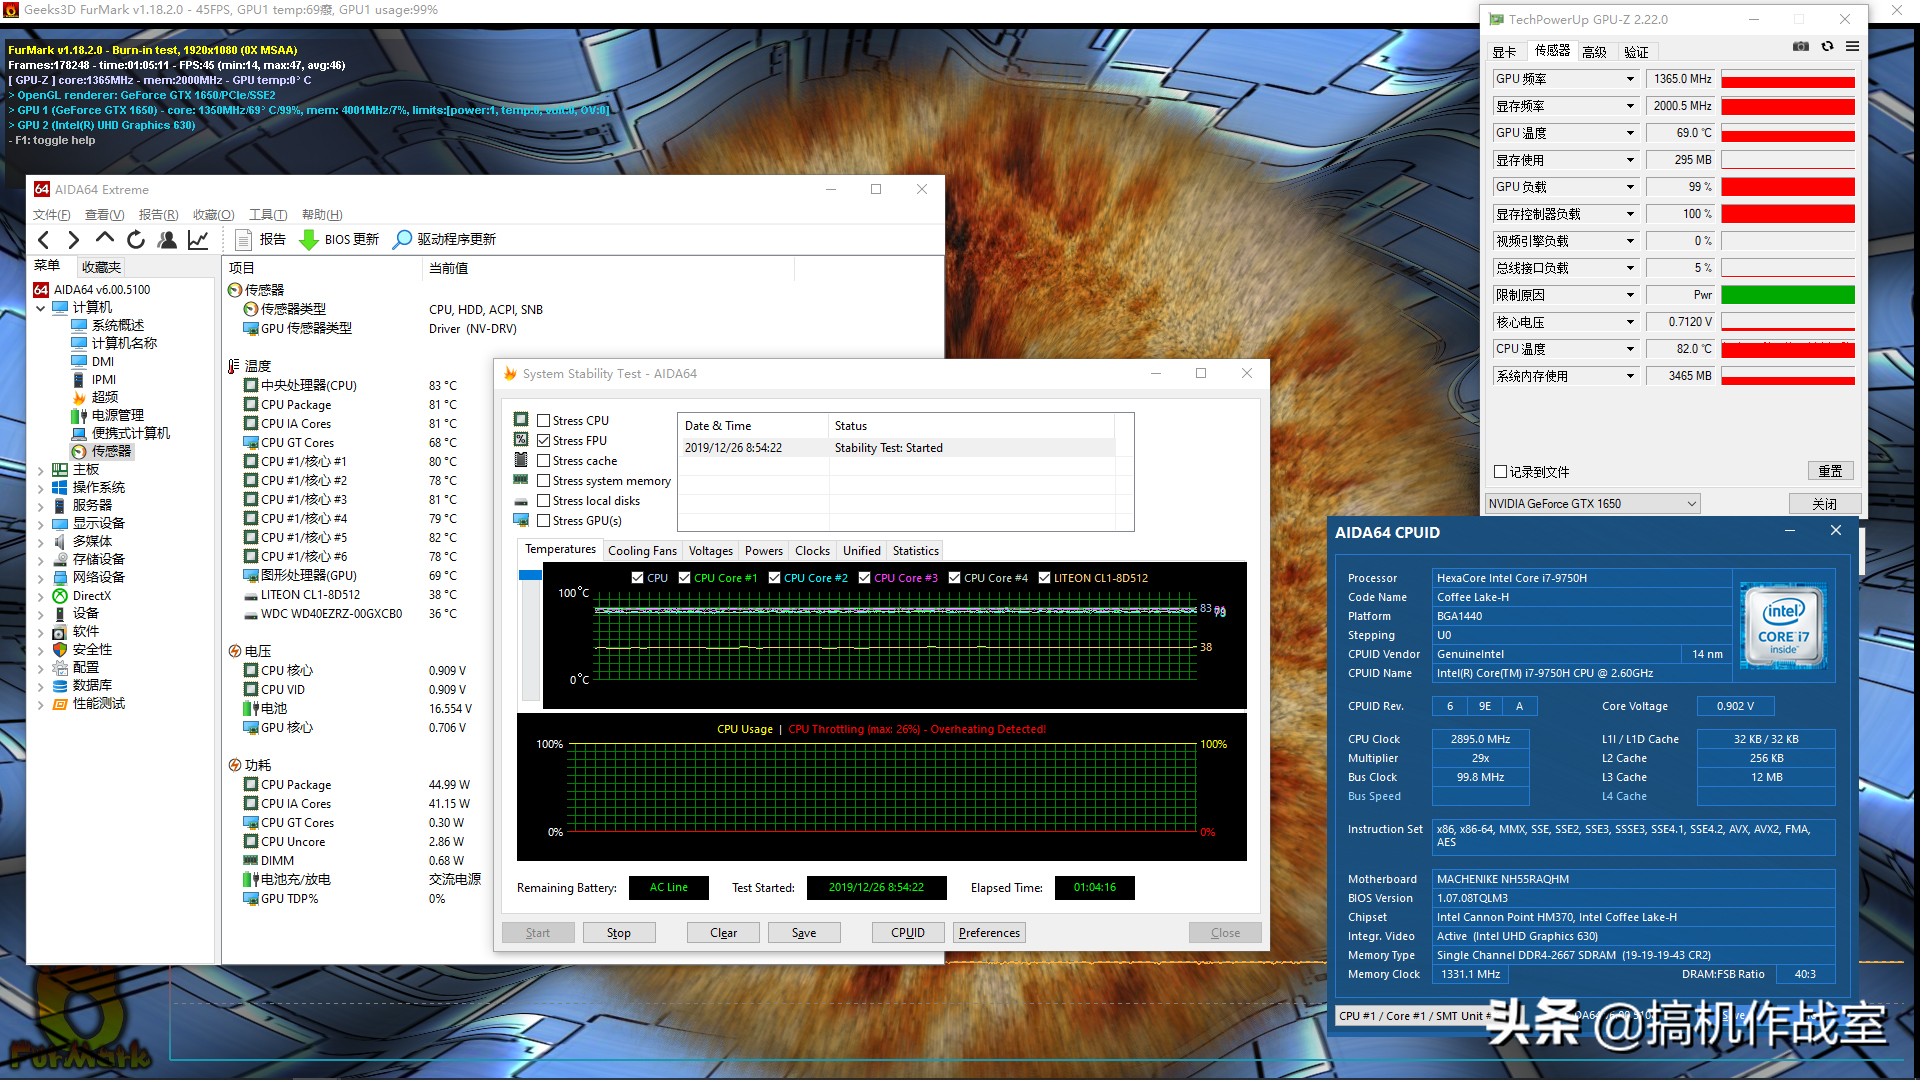This screenshot has height=1082, width=1922.
Task: Click the GPU-Z refresh icon
Action: tap(1828, 47)
